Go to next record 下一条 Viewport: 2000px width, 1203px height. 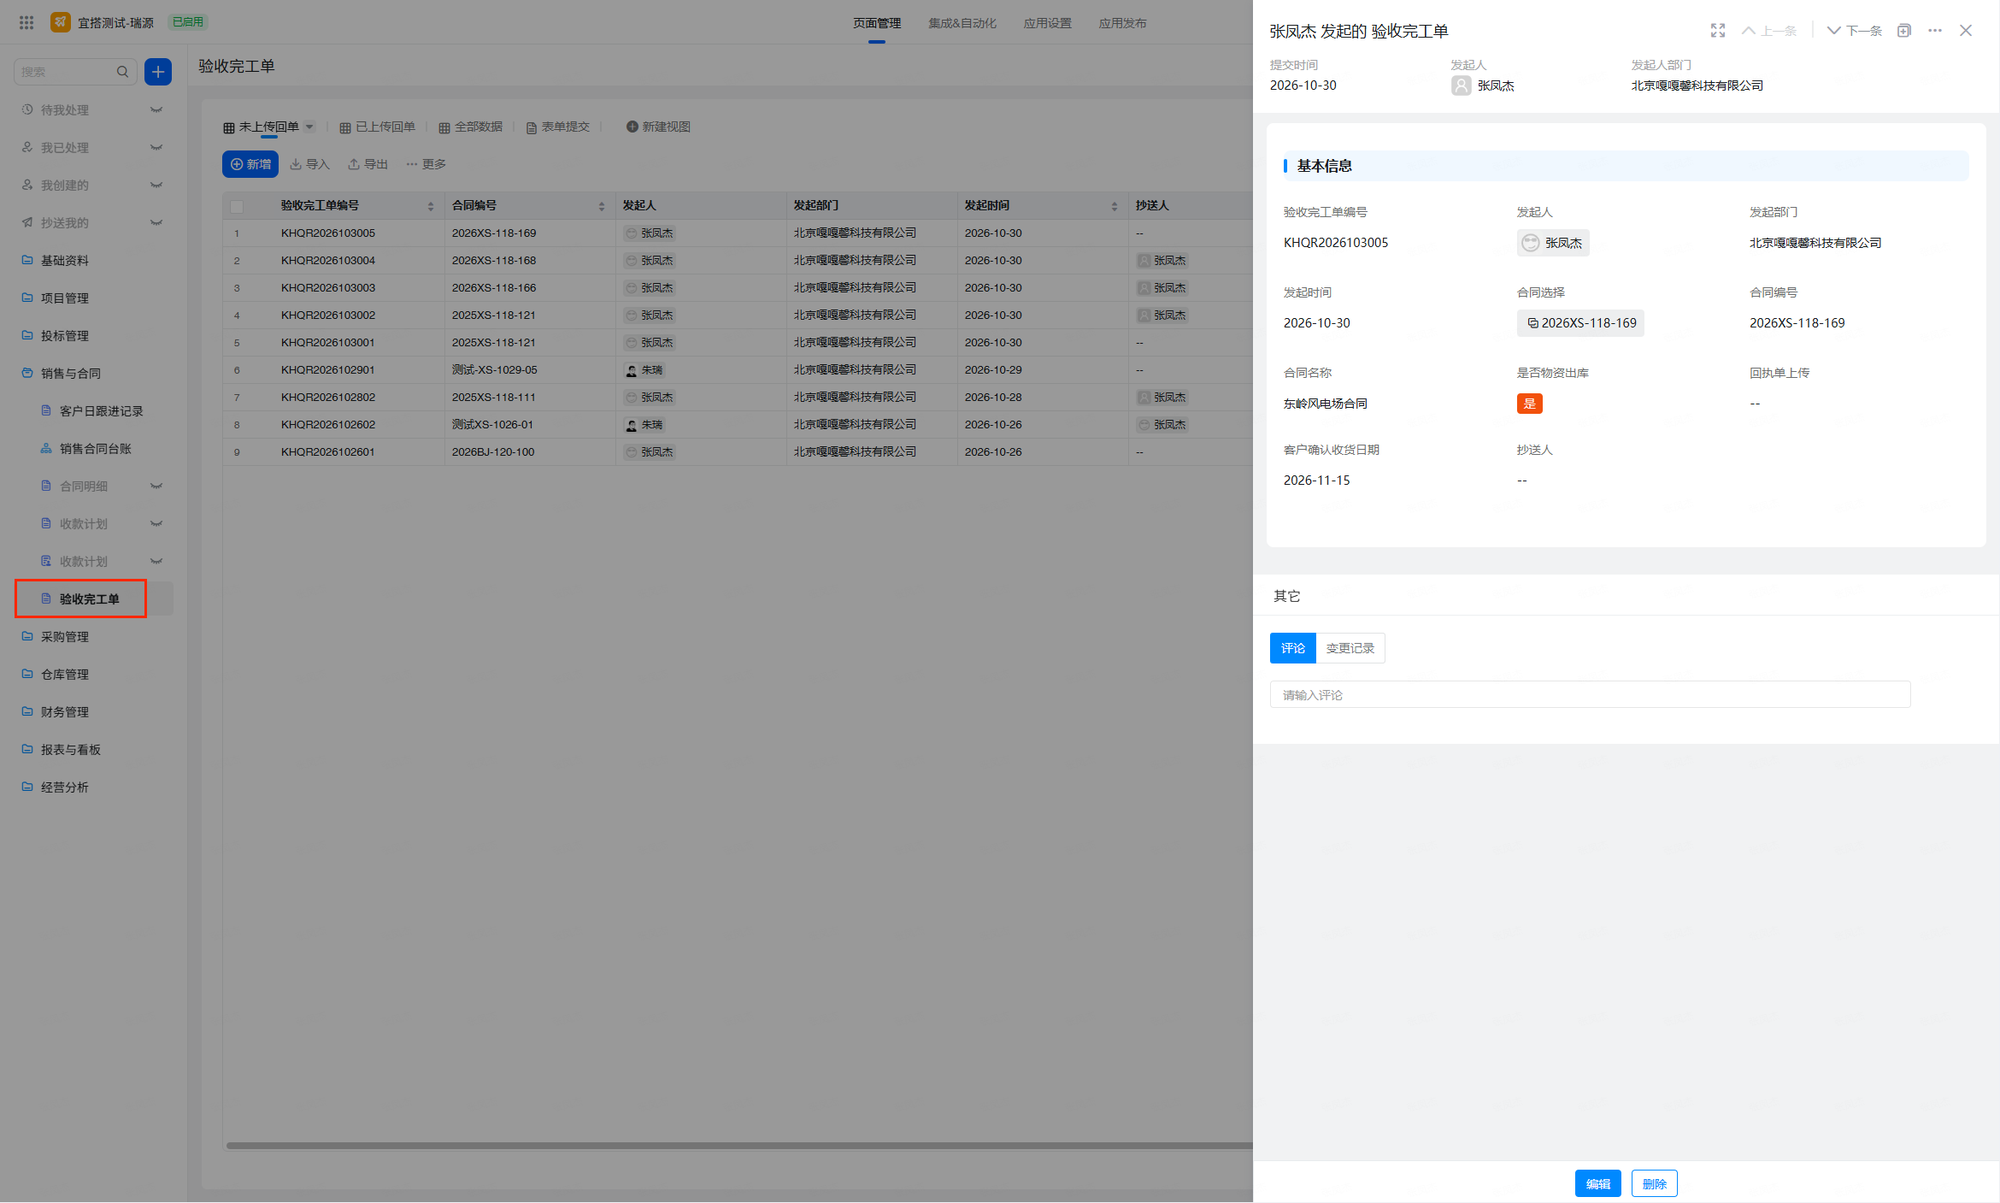(x=1854, y=31)
